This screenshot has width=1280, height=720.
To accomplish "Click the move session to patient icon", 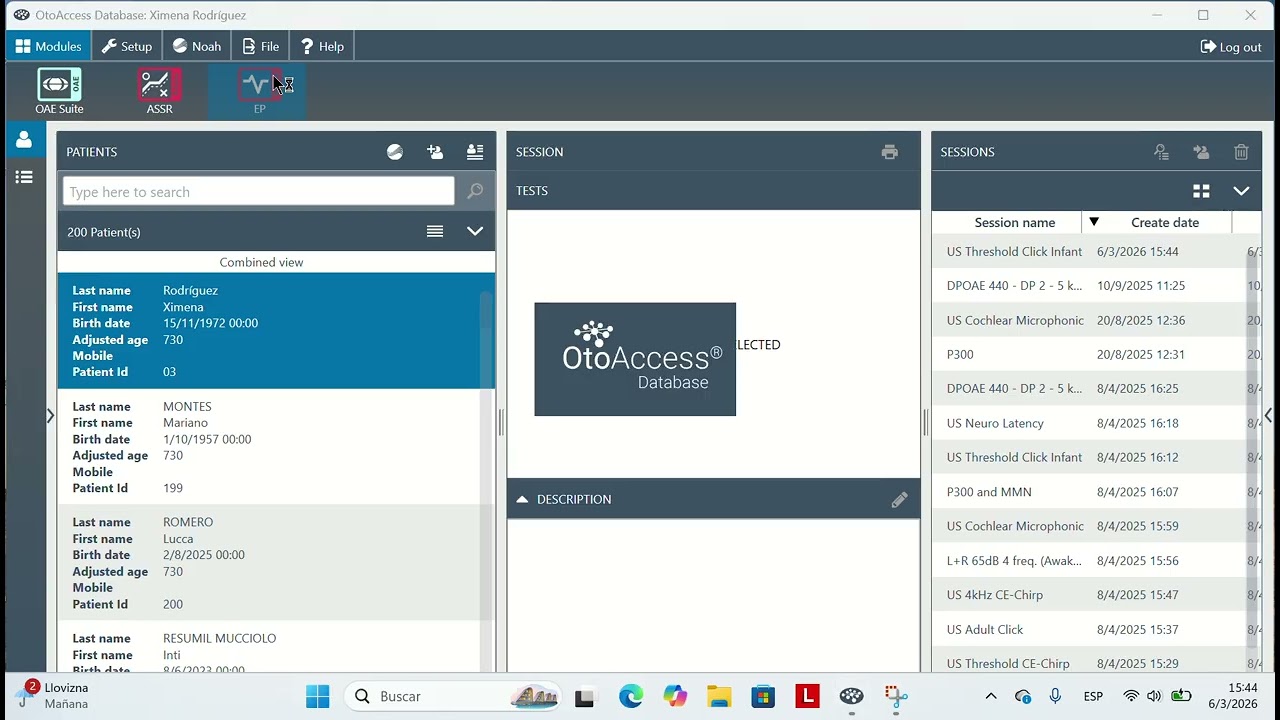I will [1201, 152].
